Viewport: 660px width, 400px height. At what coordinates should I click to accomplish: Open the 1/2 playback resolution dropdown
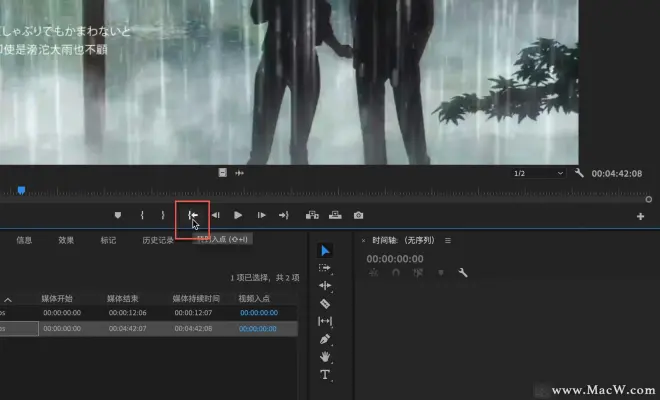tap(538, 173)
